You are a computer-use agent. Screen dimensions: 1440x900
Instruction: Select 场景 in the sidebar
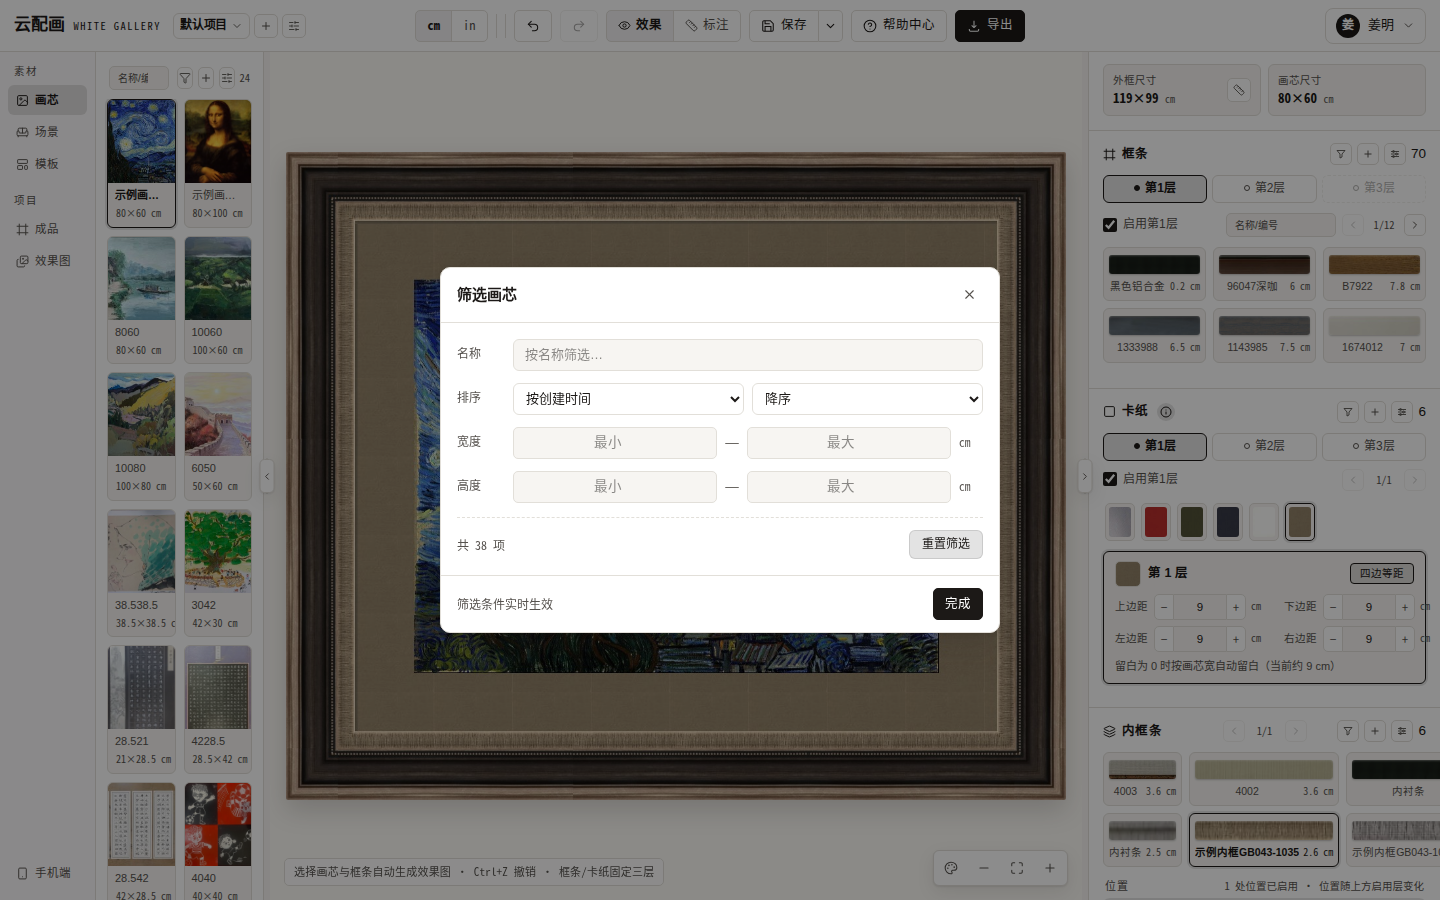coord(47,132)
